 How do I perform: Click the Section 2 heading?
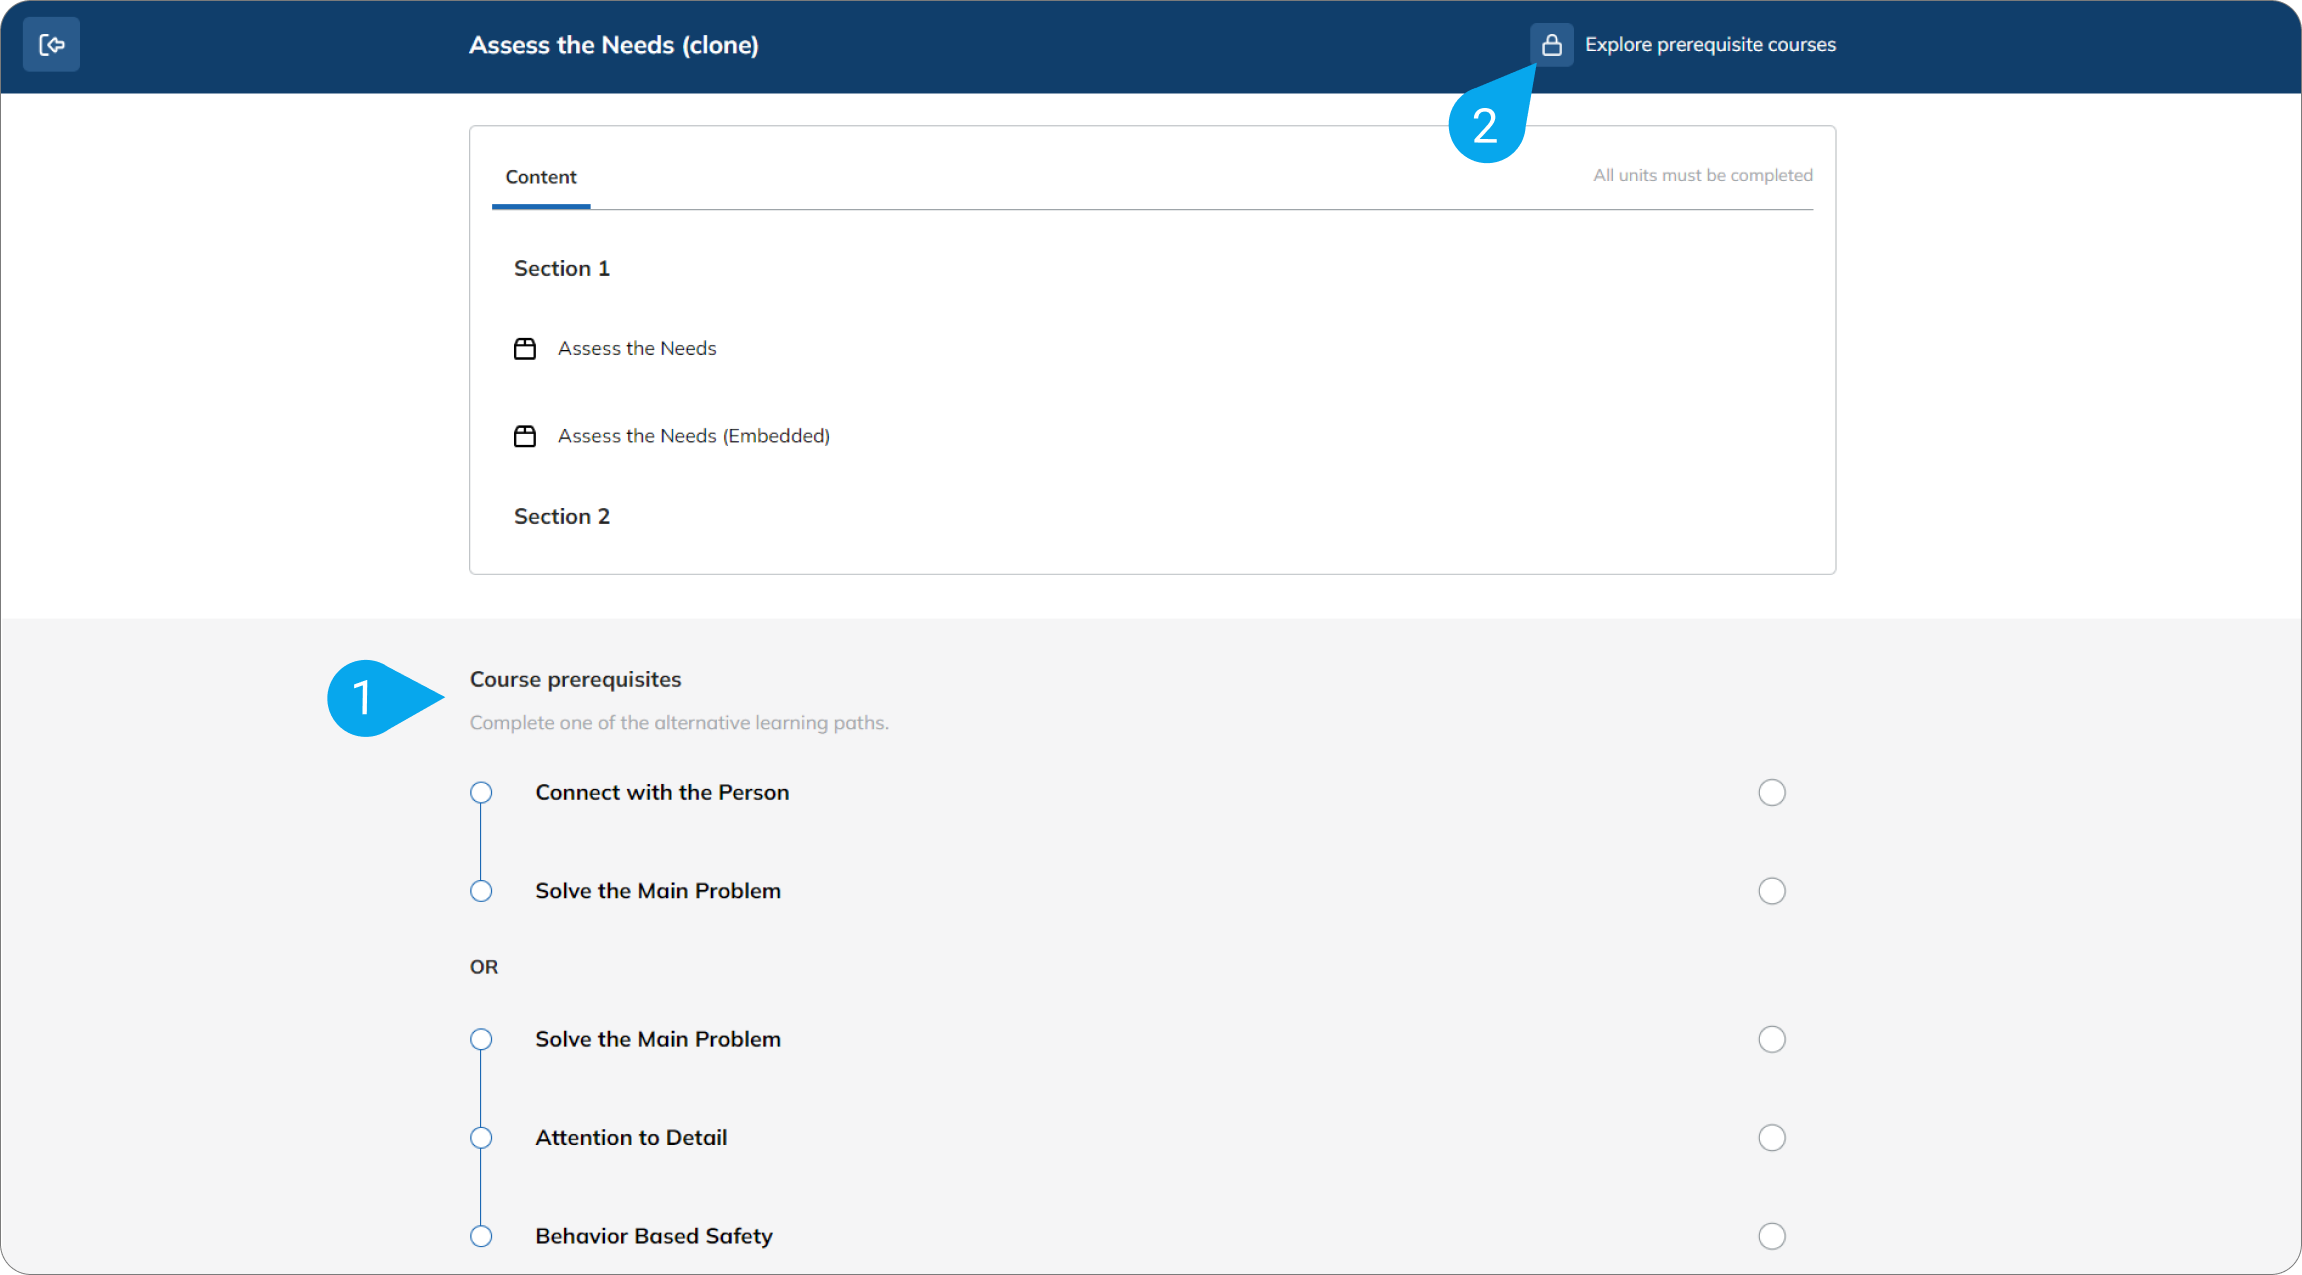click(x=561, y=516)
